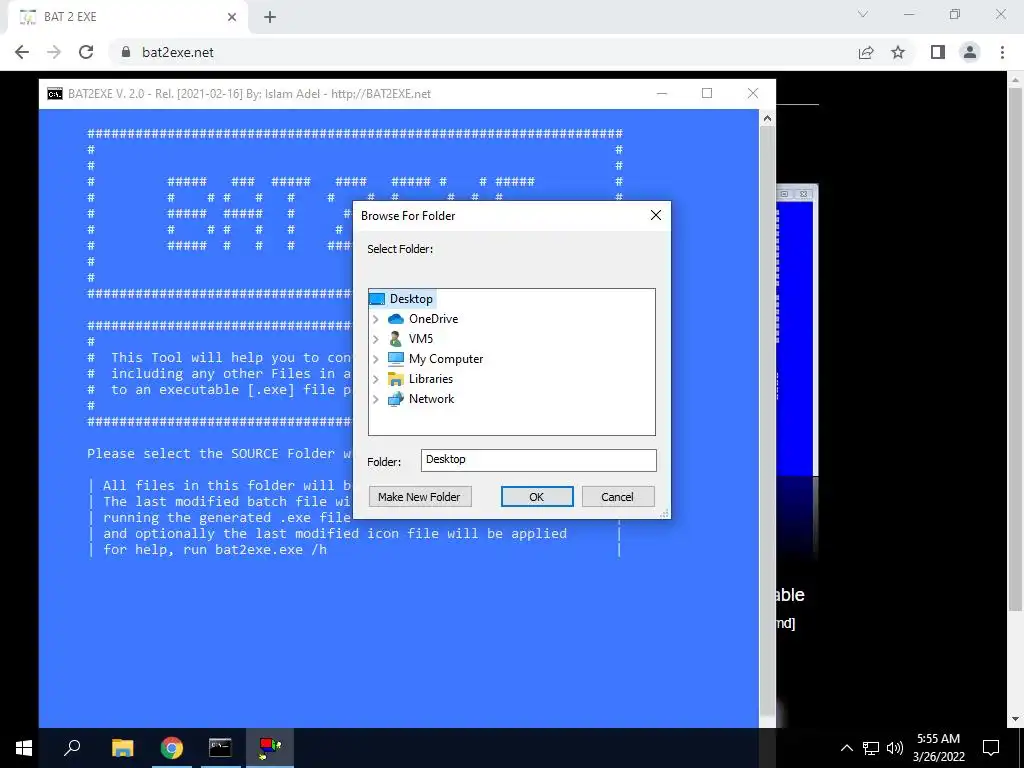
Task: Open the Windows Start menu
Action: point(24,748)
